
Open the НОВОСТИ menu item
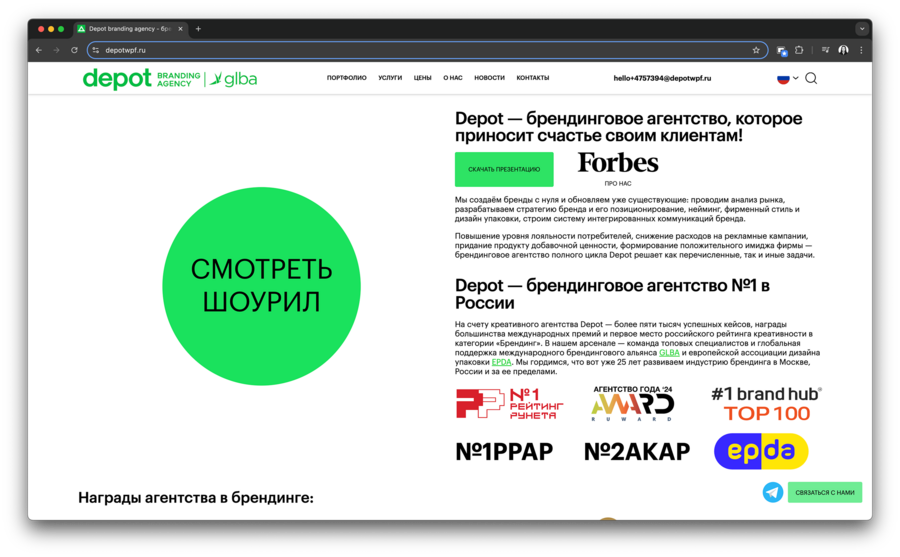tap(489, 78)
